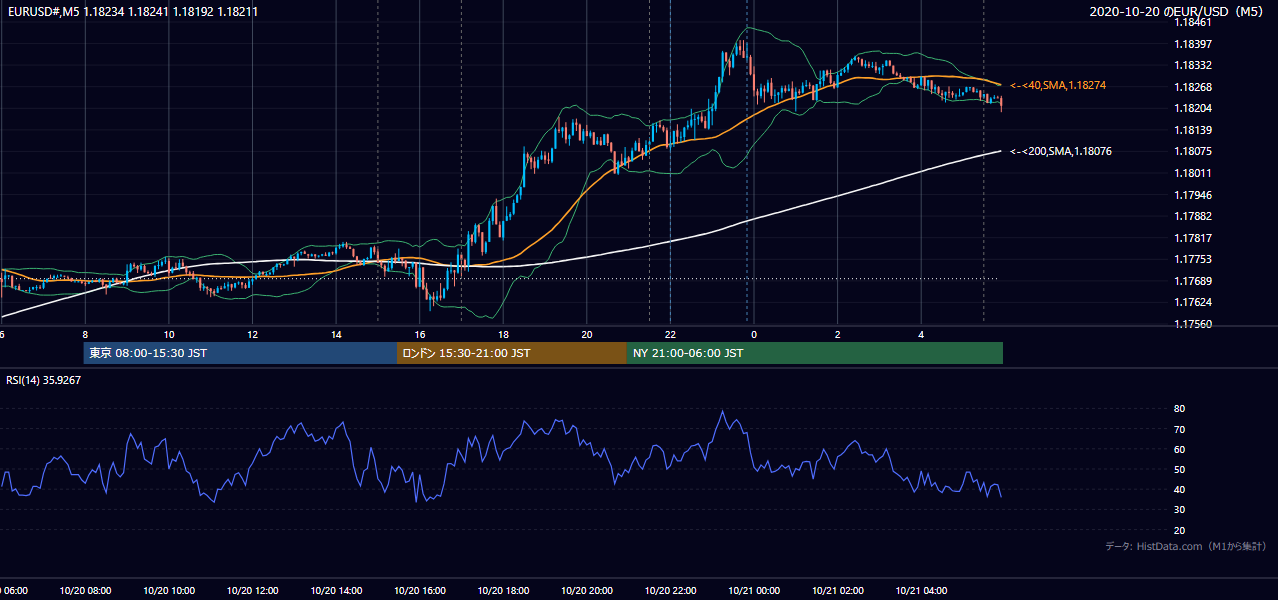Click hour label 2 under the price chart
The height and width of the screenshot is (600, 1278).
pos(838,334)
